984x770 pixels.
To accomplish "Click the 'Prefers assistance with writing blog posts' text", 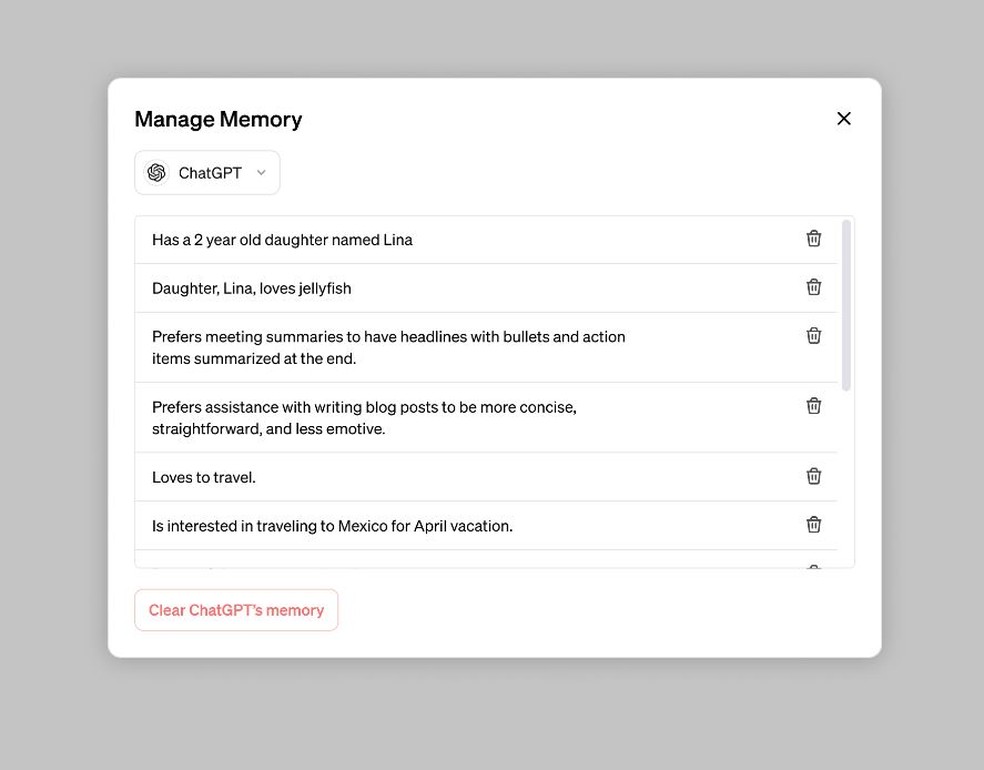I will (x=364, y=418).
